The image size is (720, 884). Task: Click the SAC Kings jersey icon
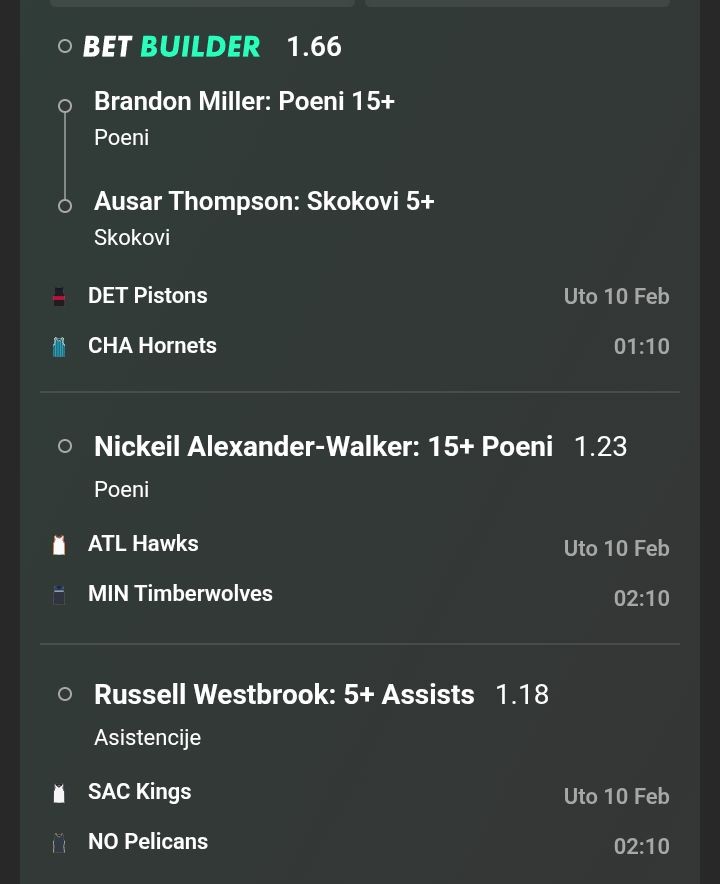pos(59,792)
